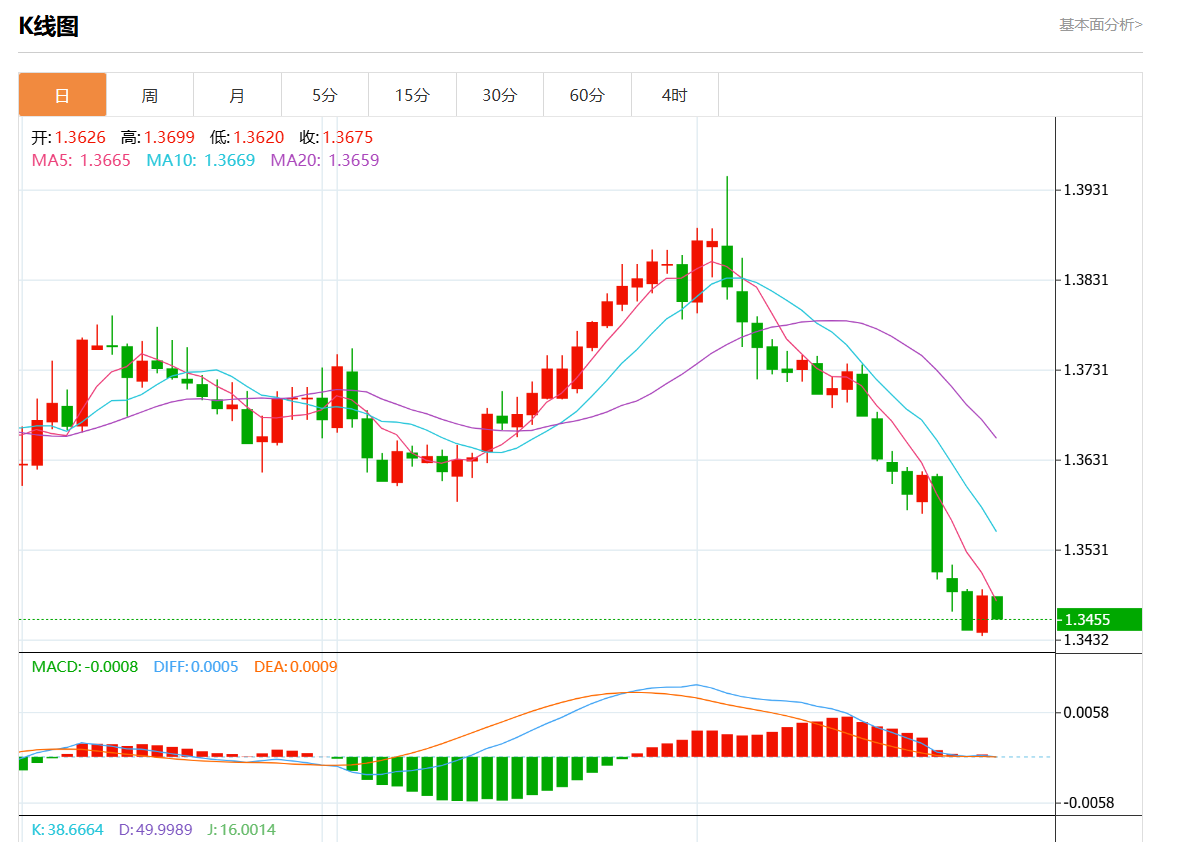Screen dimensions: 1186x842
Task: Click the -0.0058 MACD axis label
Action: (1088, 803)
